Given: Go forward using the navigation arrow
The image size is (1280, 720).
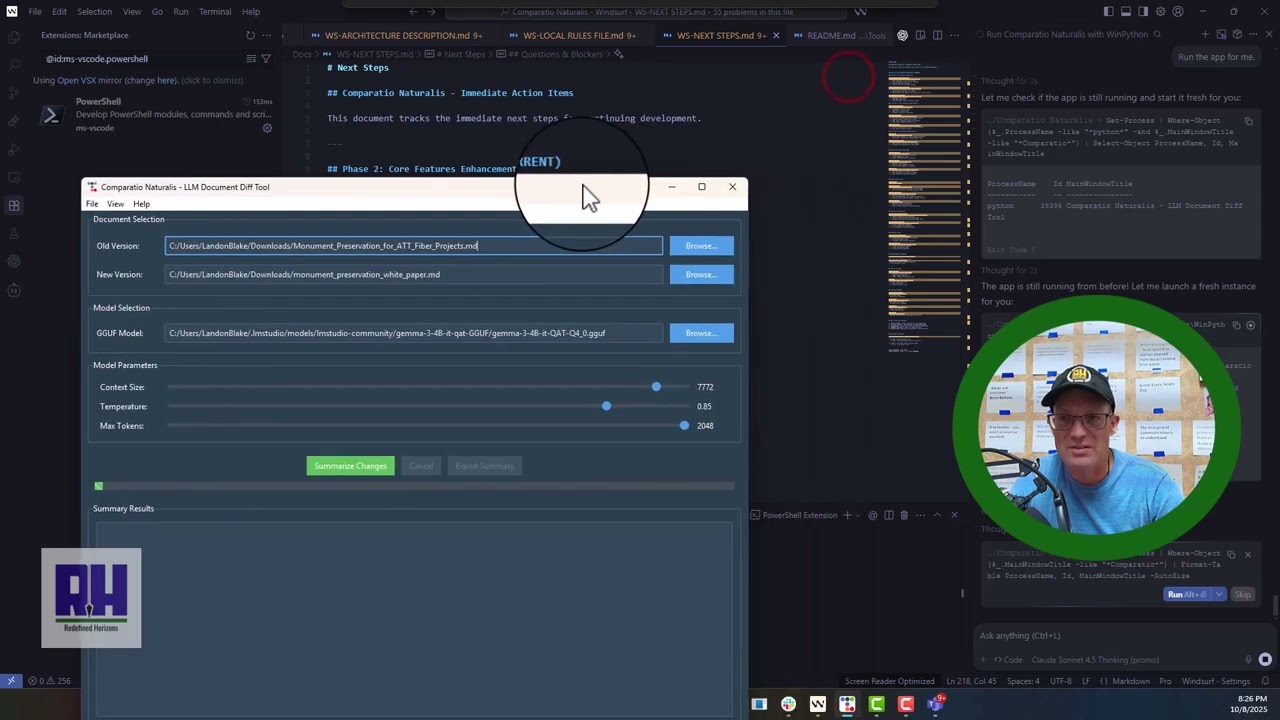Looking at the screenshot, I should pos(432,12).
